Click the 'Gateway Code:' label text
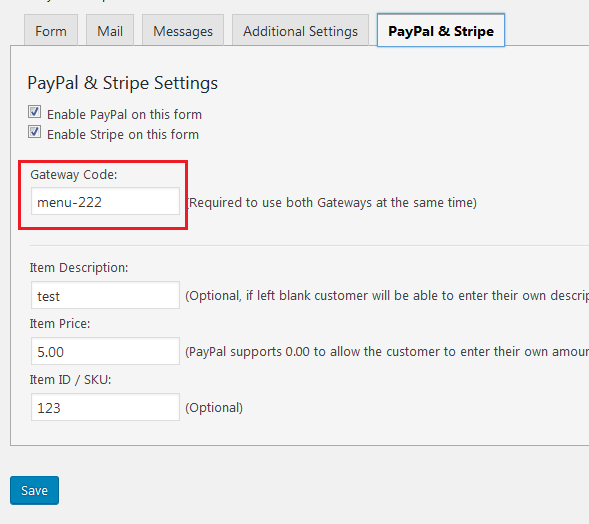This screenshot has width=589, height=524. point(74,175)
